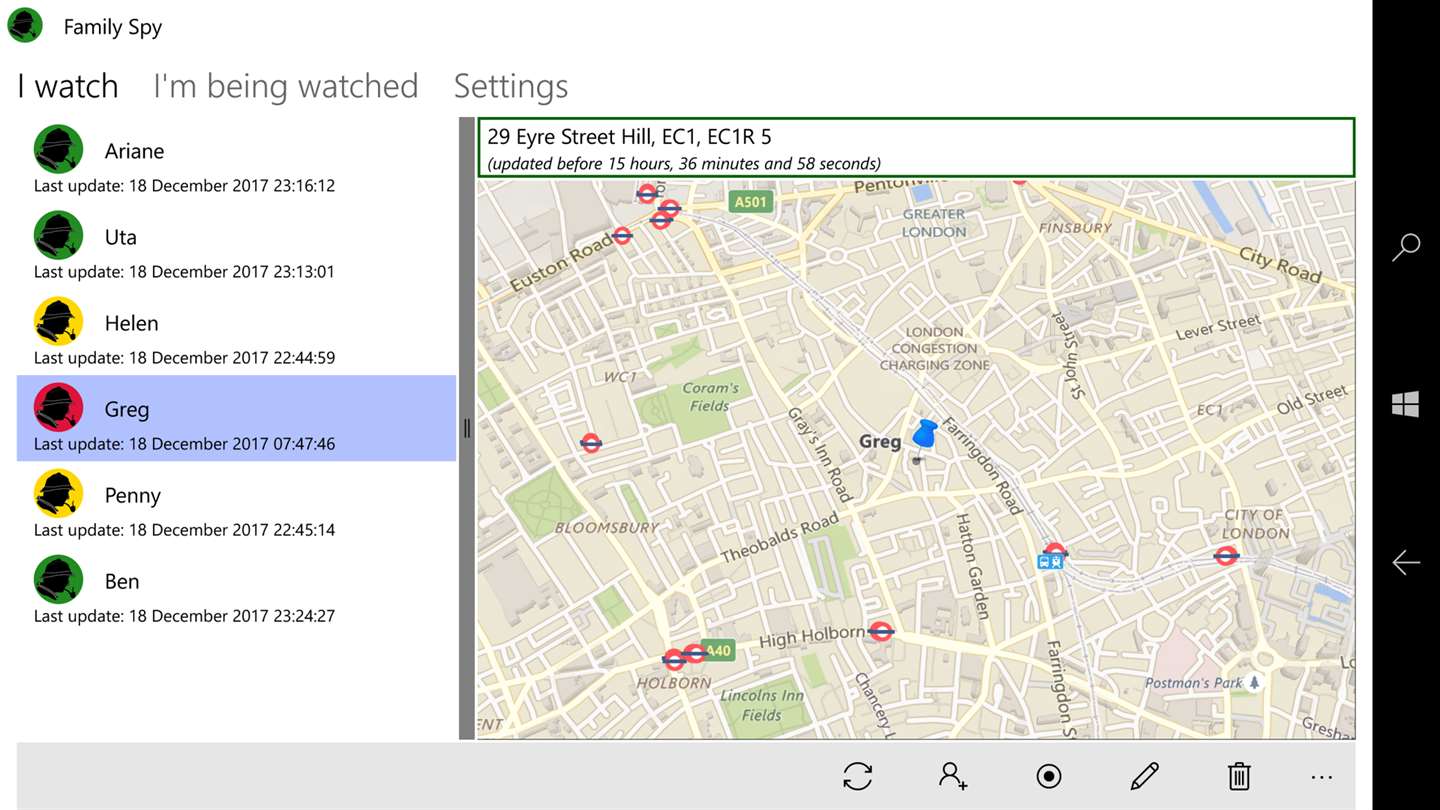1440x810 pixels.
Task: Click the High Holborn tube station marker
Action: (x=880, y=631)
